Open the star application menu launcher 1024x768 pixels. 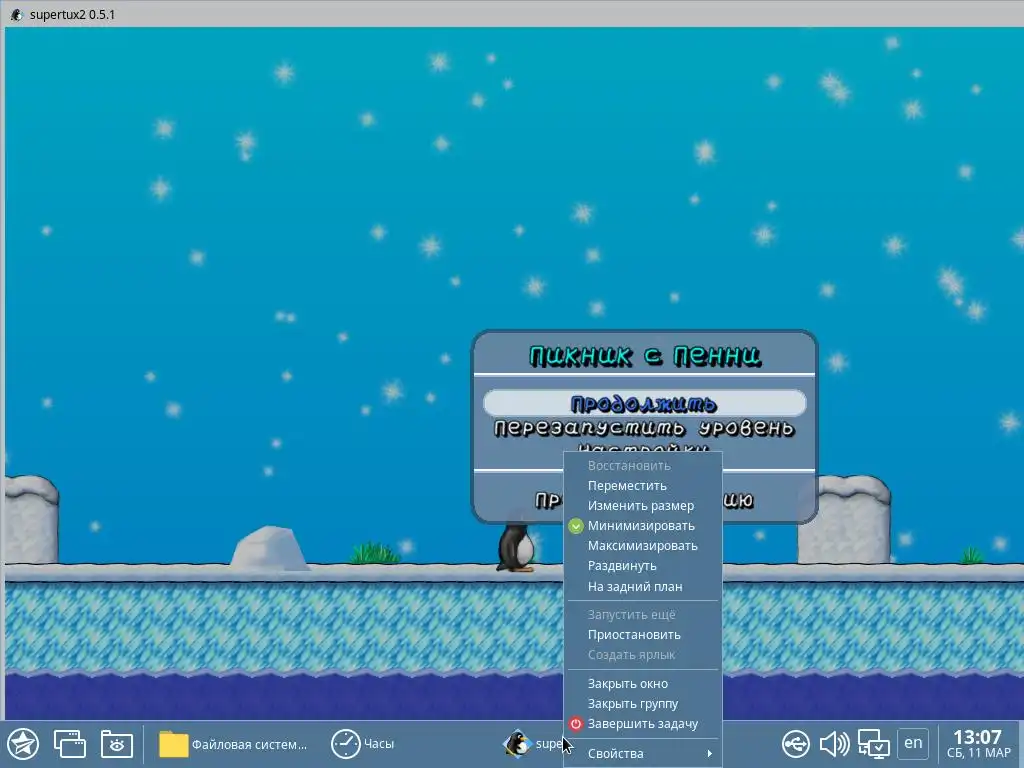24,744
